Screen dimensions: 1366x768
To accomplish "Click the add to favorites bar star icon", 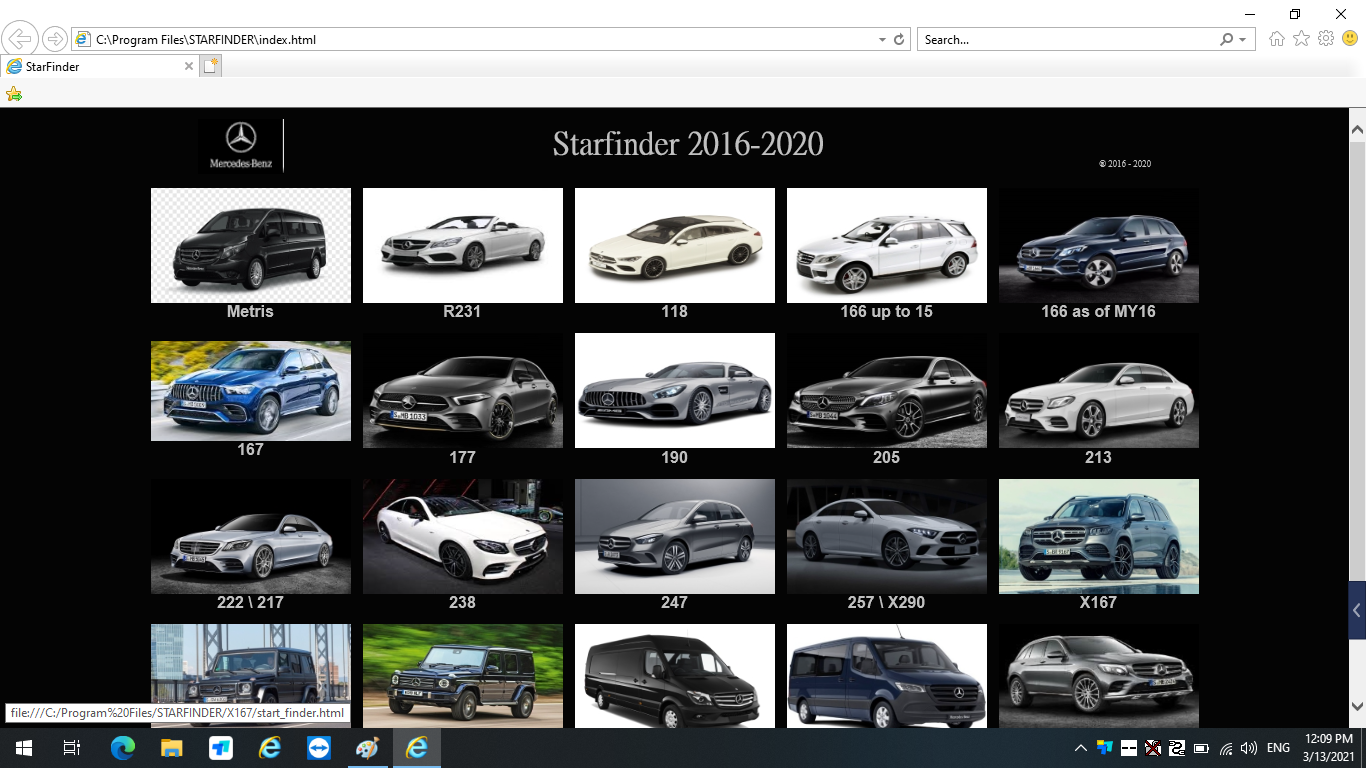I will [x=14, y=94].
